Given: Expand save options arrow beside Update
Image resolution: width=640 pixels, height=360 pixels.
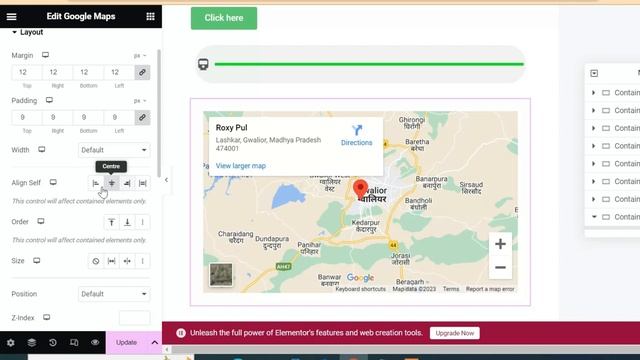Looking at the screenshot, I should coord(155,342).
